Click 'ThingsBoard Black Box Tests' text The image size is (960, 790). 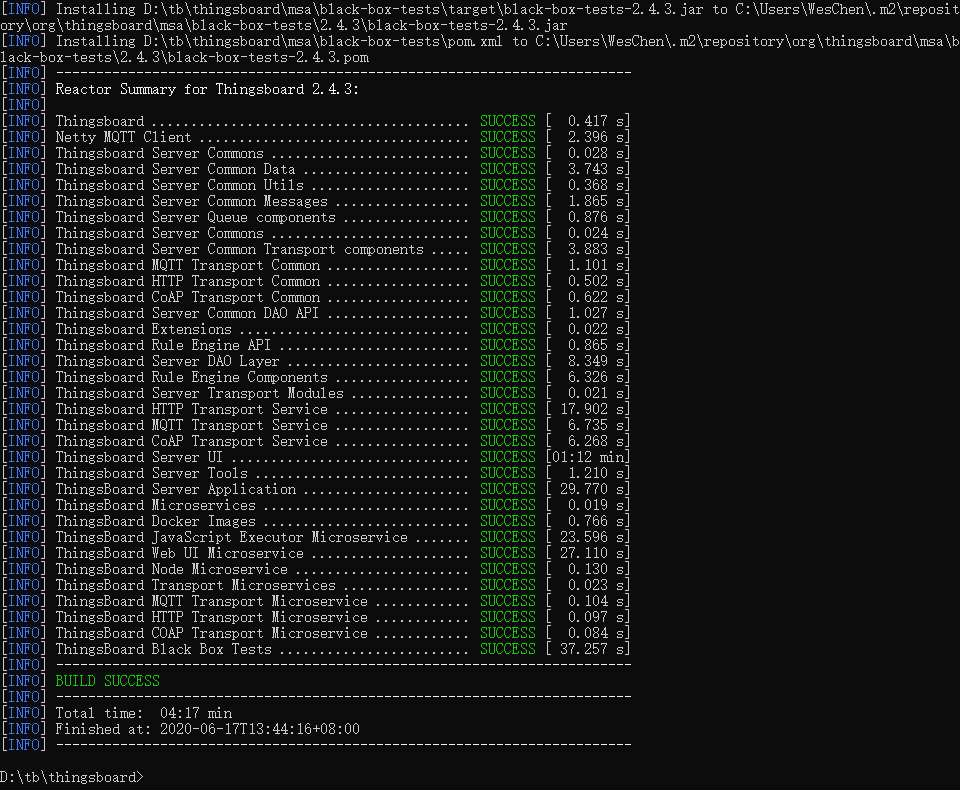[x=163, y=649]
